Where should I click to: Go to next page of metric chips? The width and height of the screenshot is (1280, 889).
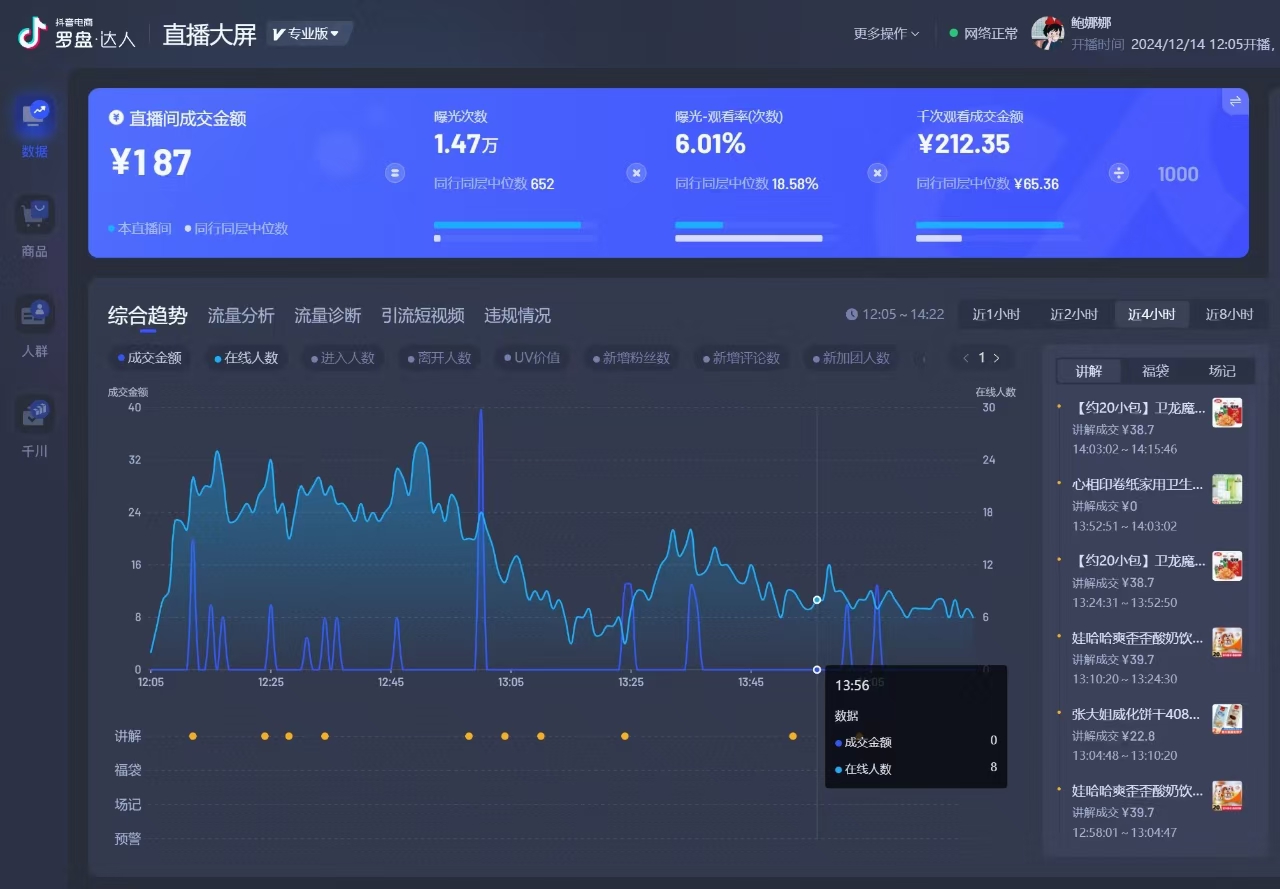[x=996, y=358]
